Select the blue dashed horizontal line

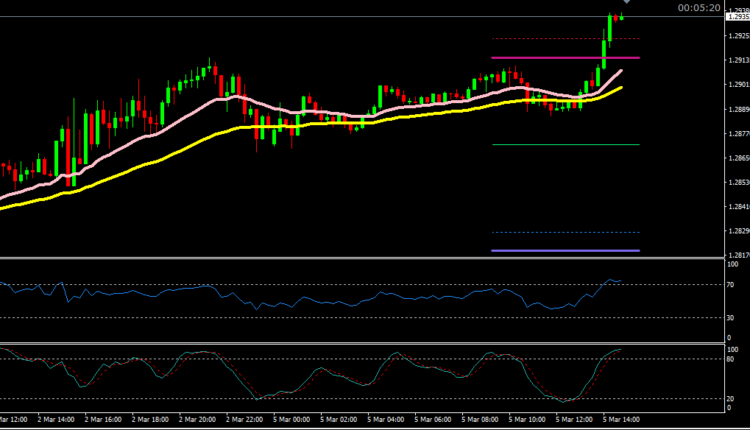[565, 233]
